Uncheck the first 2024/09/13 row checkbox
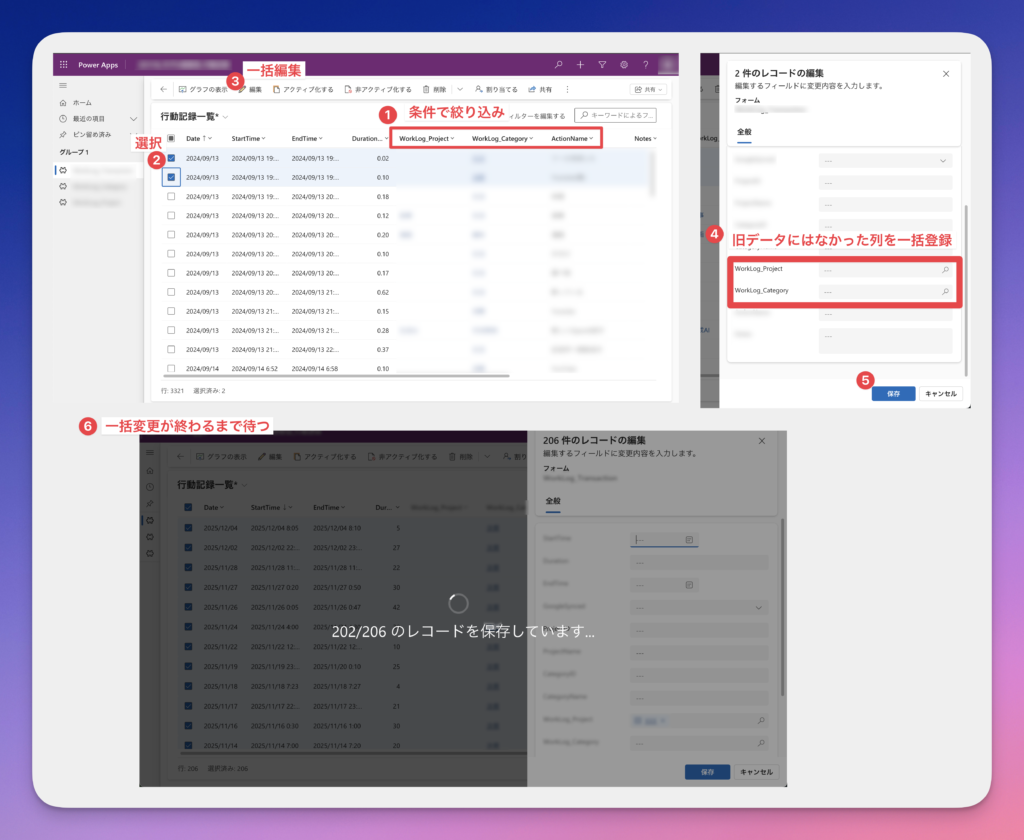1024x840 pixels. click(171, 158)
